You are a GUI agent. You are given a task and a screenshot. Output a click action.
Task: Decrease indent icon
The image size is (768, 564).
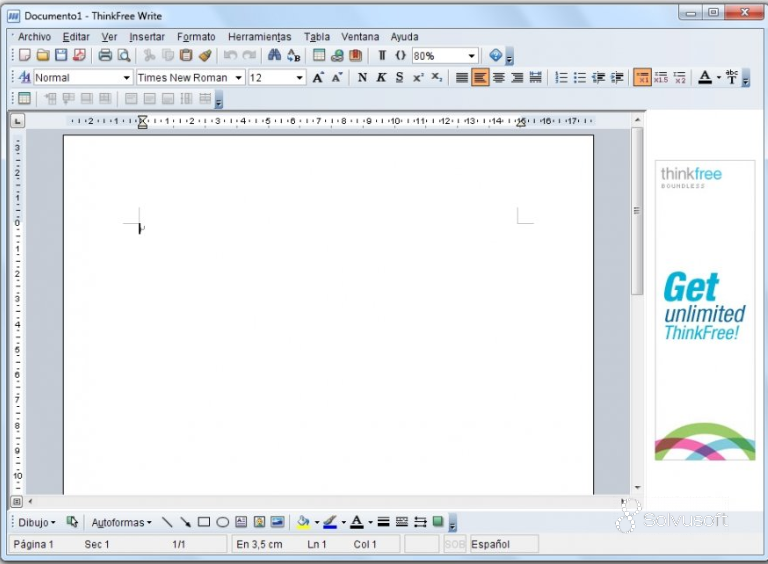599,77
